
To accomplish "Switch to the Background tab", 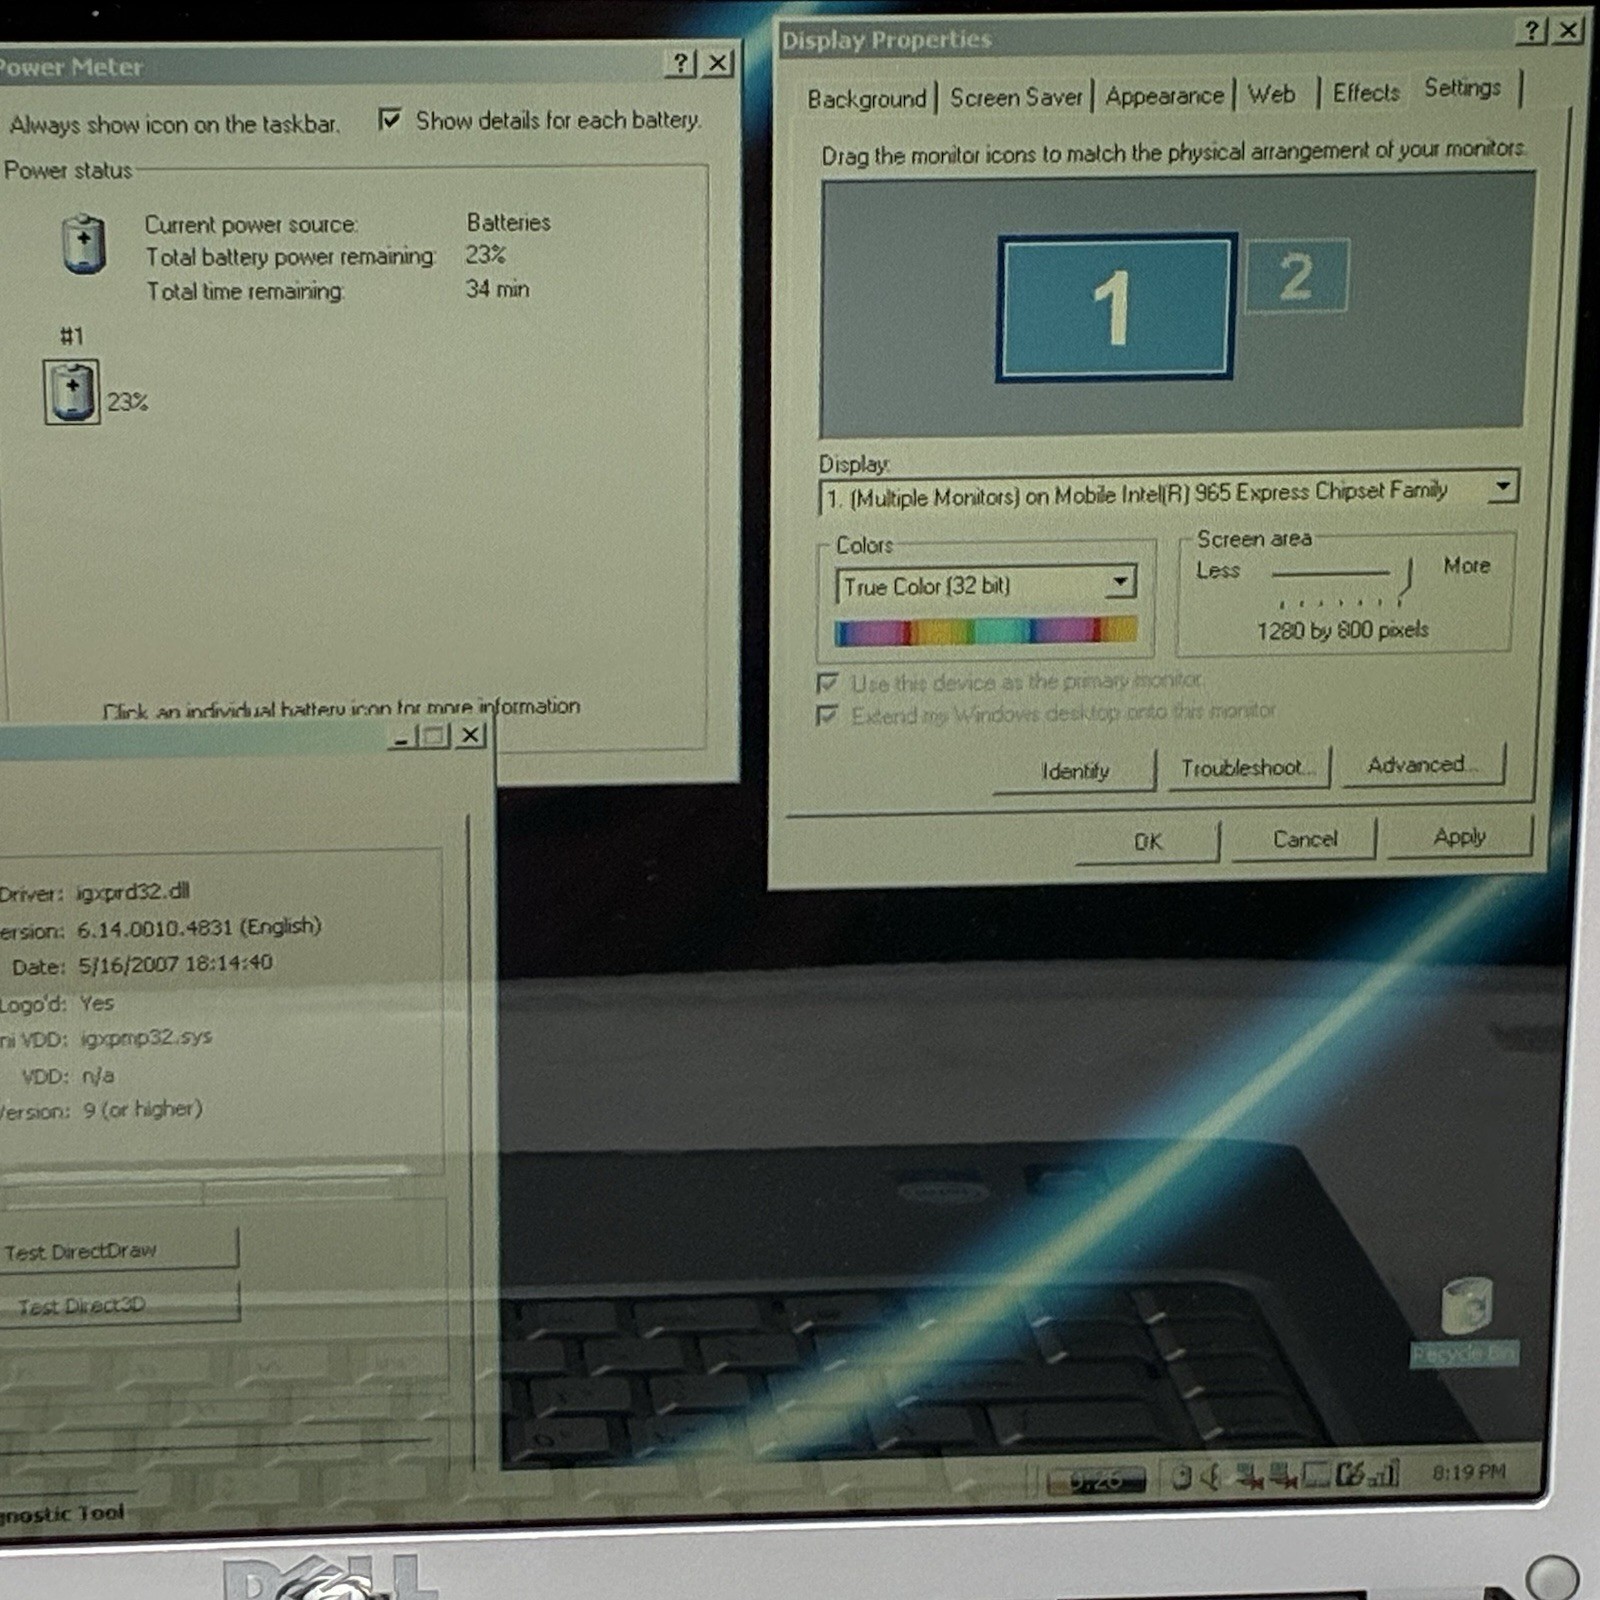I will 867,99.
